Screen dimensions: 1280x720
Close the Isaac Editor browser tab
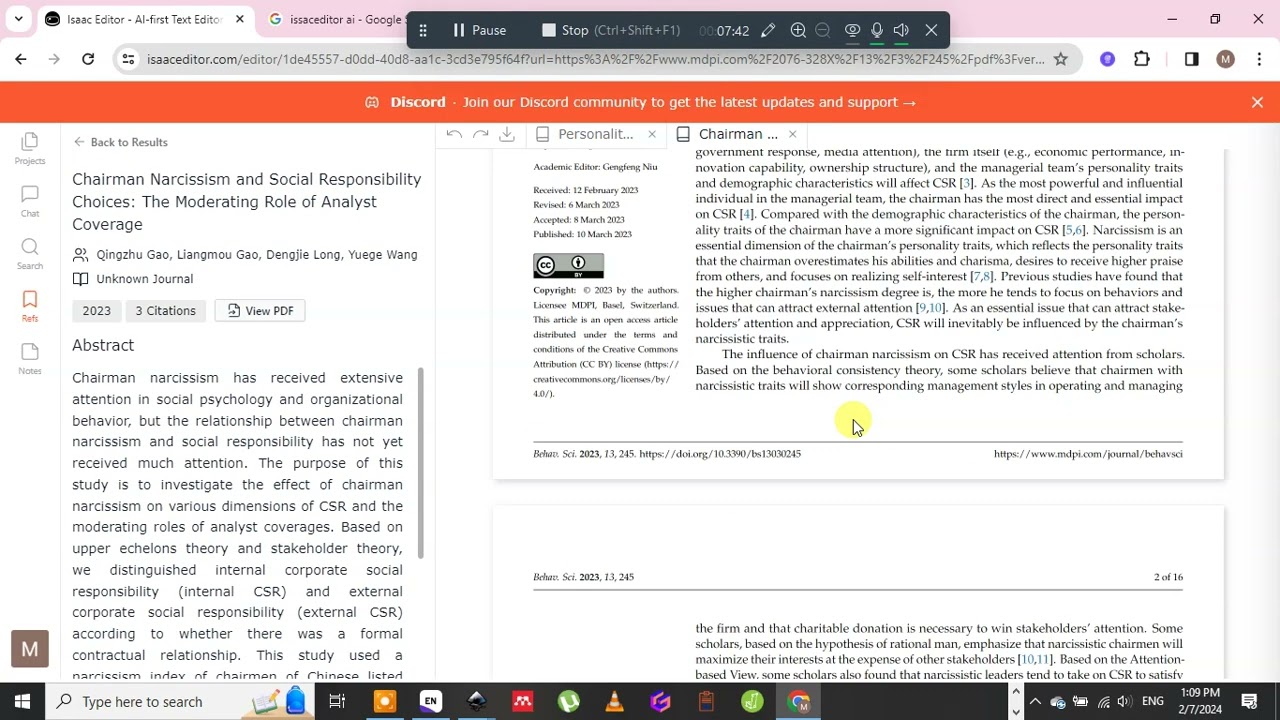(240, 19)
